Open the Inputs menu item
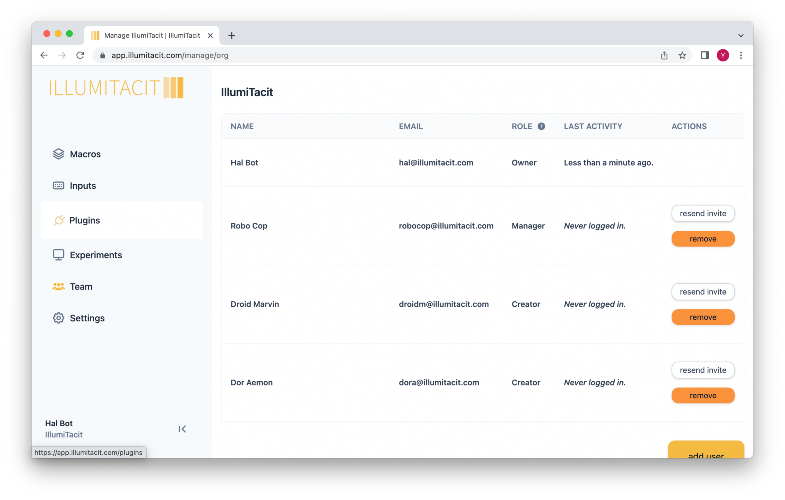 [x=122, y=186]
